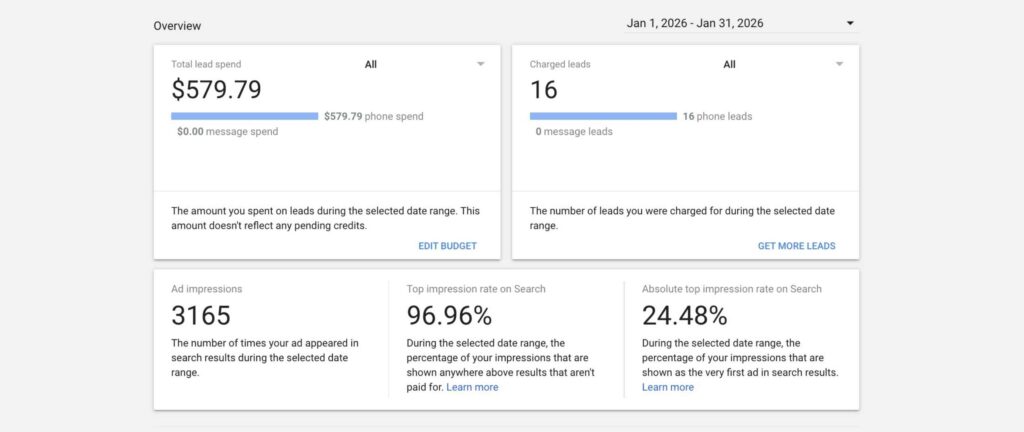Click the $579.79 phone spend label
The width and height of the screenshot is (1024, 432).
coord(374,116)
